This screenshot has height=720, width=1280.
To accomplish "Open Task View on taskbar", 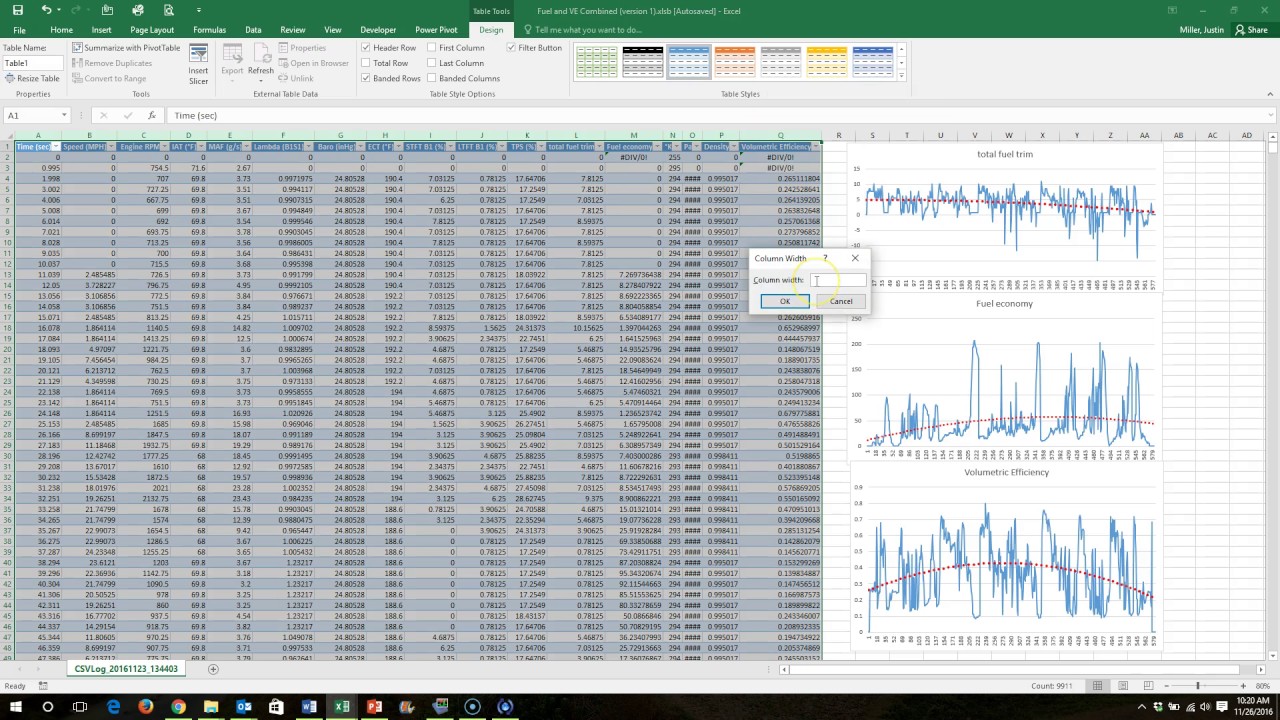I will coord(80,707).
